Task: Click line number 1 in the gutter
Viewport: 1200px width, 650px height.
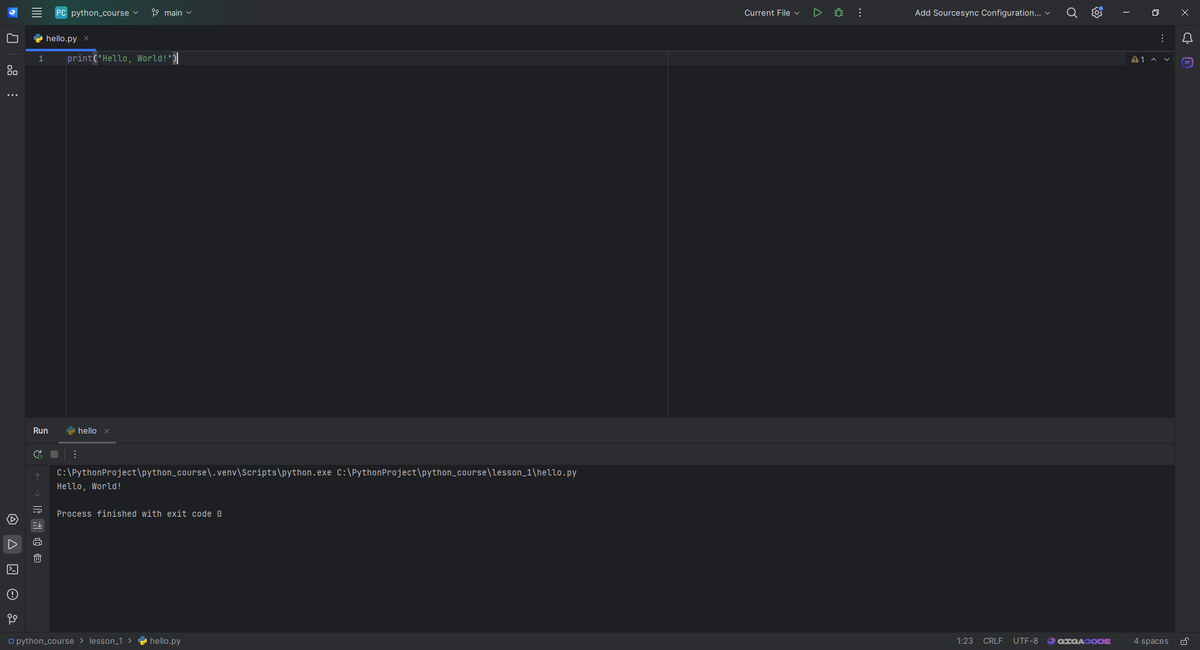Action: point(41,59)
